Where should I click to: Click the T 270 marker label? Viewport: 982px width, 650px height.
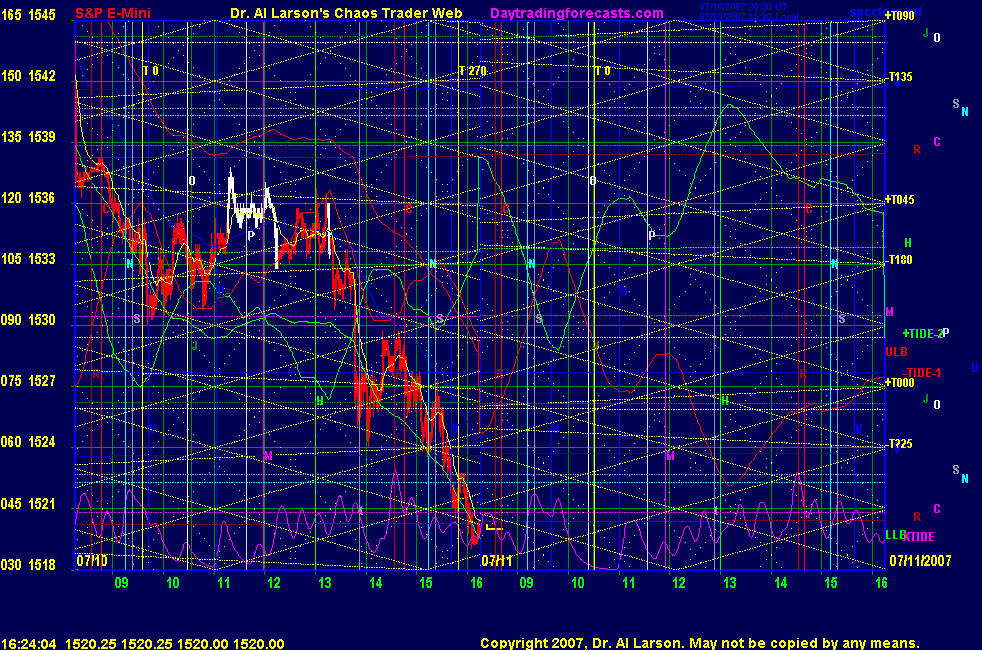(x=472, y=71)
